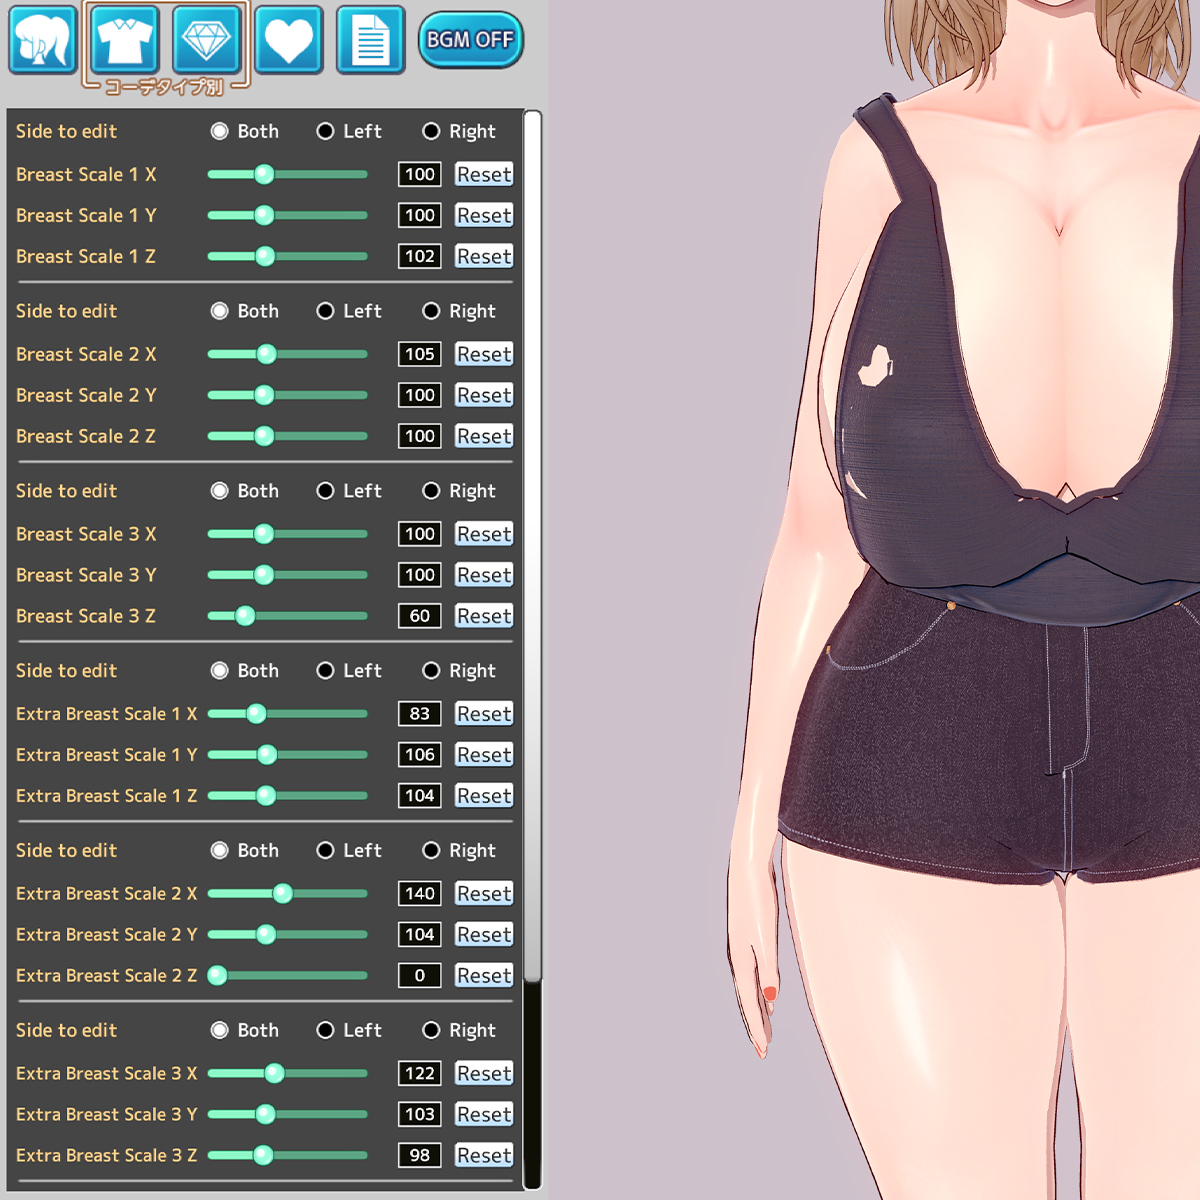The height and width of the screenshot is (1200, 1200).
Task: Reset Breast Scale 3 X
Action: click(484, 534)
